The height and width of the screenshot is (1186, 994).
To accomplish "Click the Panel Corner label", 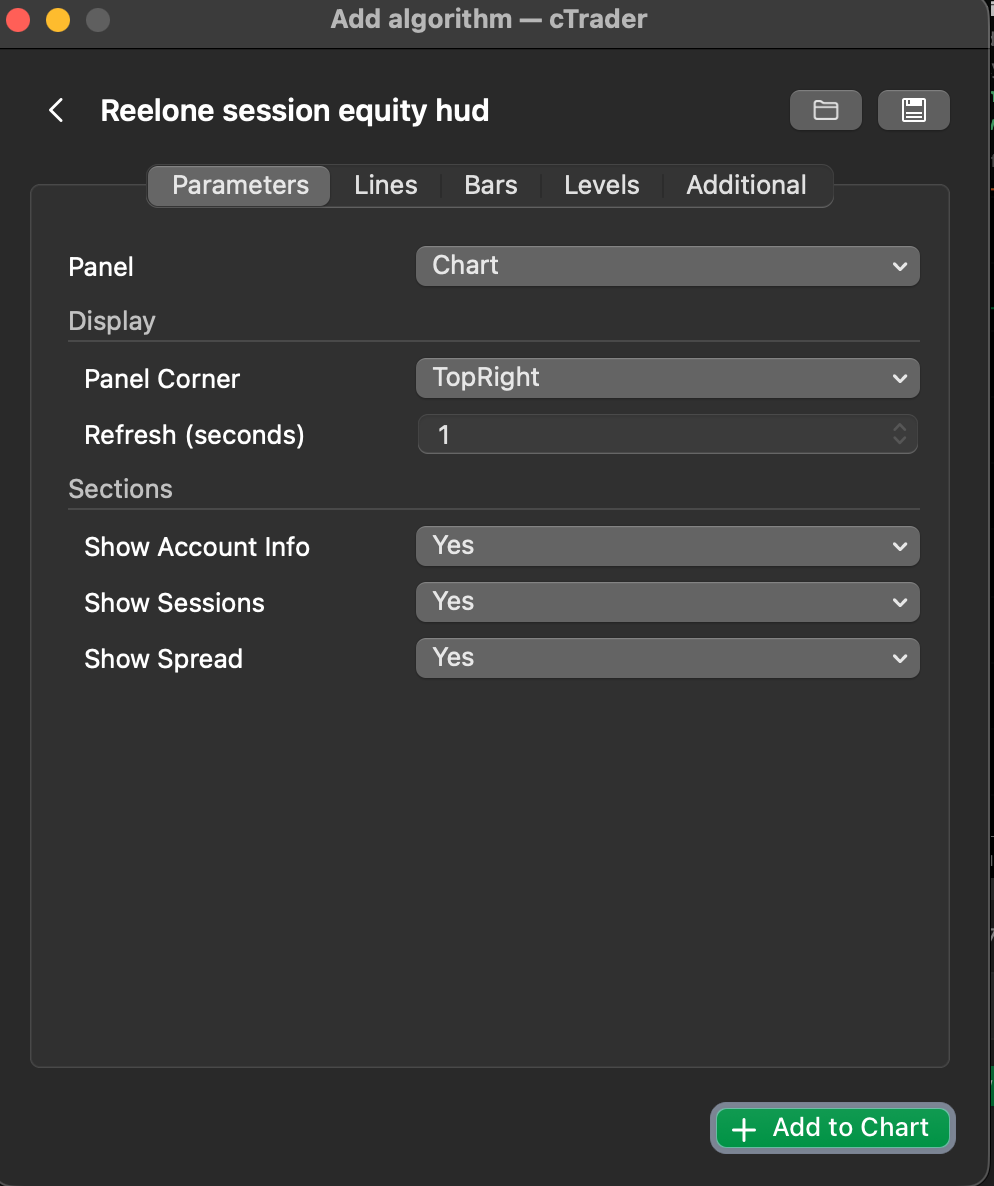I will tap(162, 378).
